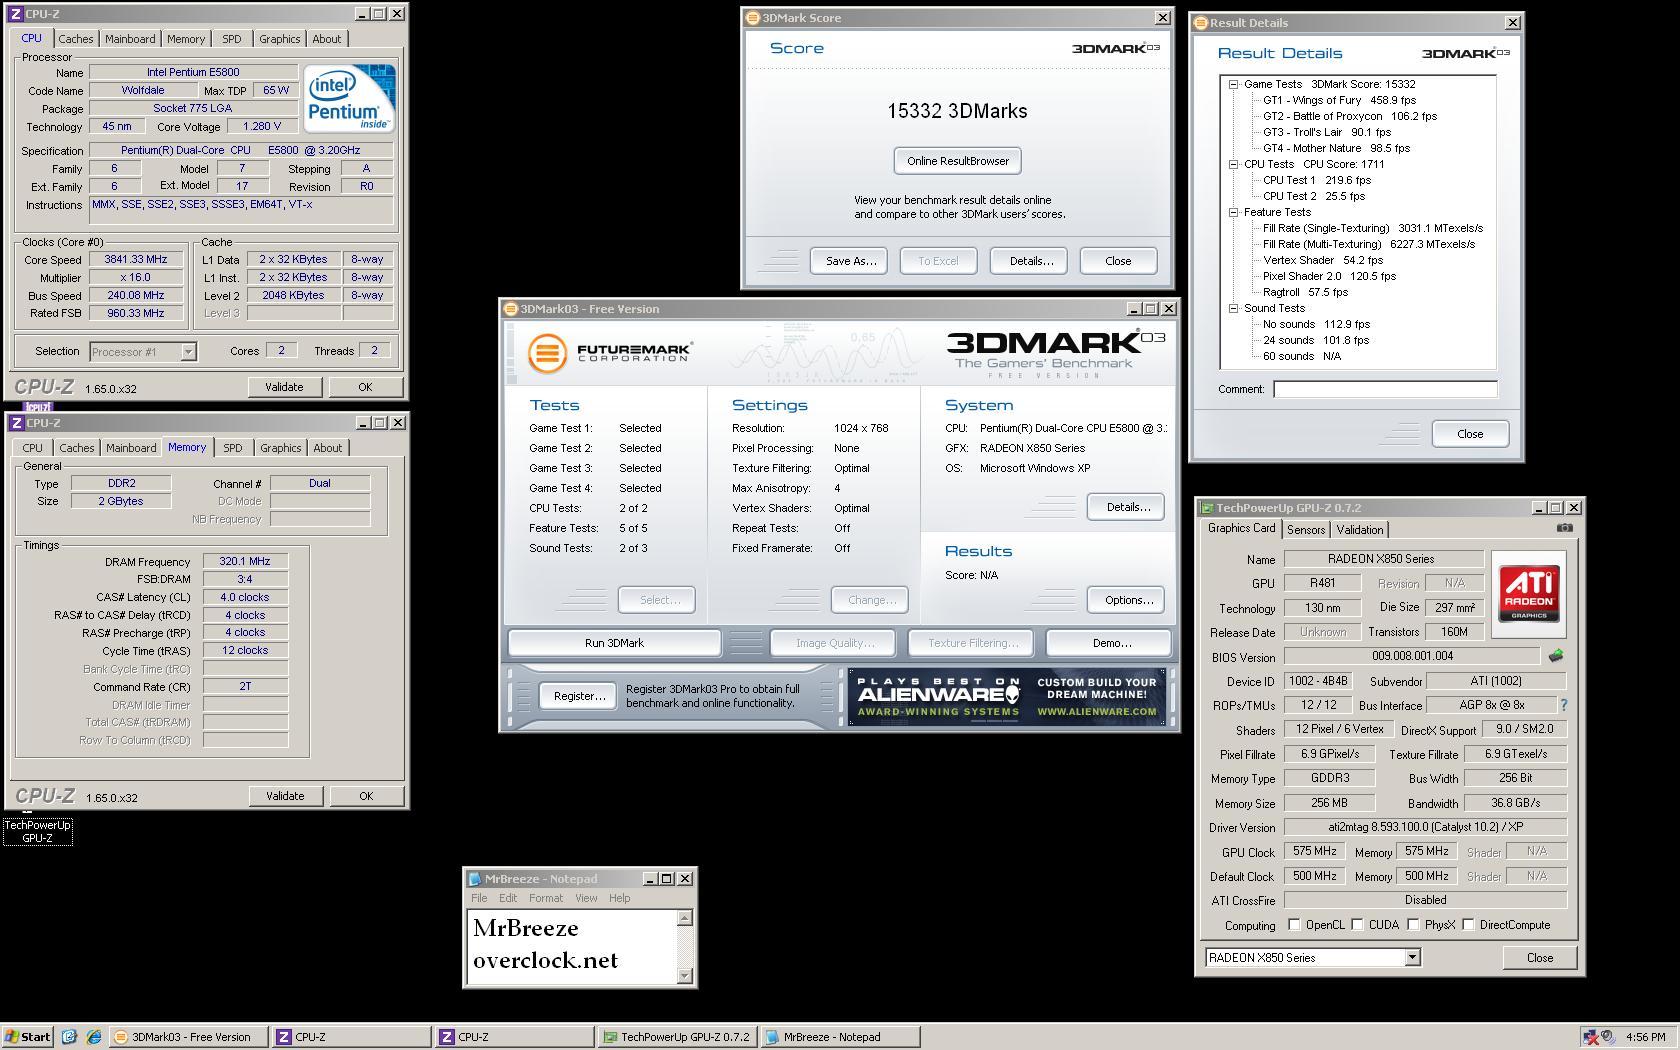This screenshot has height=1050, width=1680.
Task: Toggle the CUDA checkbox
Action: click(1357, 925)
